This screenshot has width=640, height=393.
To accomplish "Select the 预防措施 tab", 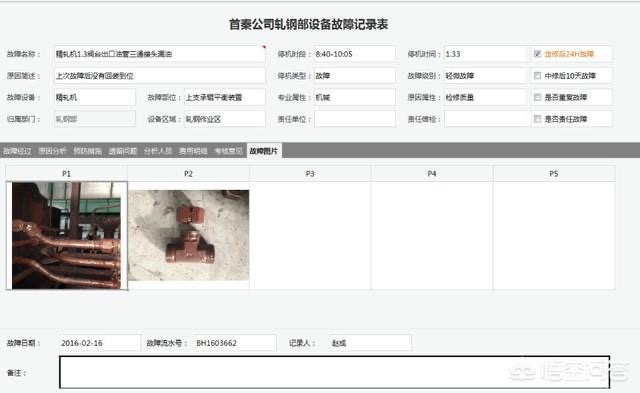I will tap(87, 151).
